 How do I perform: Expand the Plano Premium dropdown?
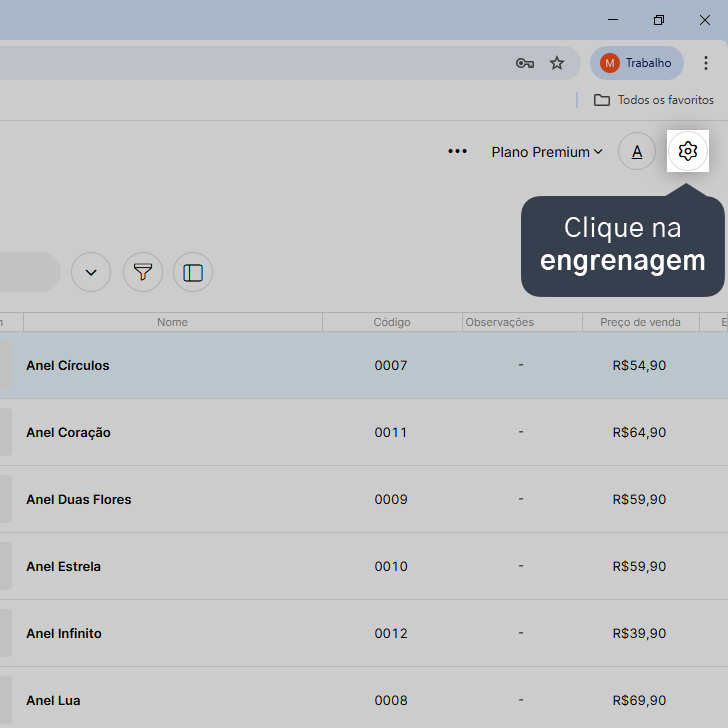tap(547, 152)
